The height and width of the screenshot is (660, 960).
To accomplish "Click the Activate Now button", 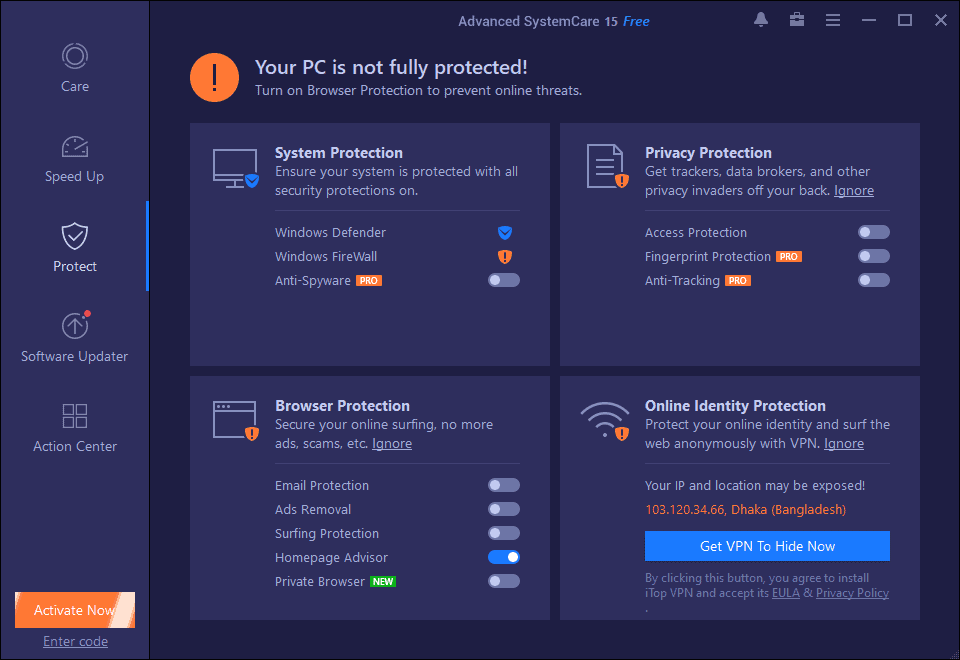I will pyautogui.click(x=75, y=610).
